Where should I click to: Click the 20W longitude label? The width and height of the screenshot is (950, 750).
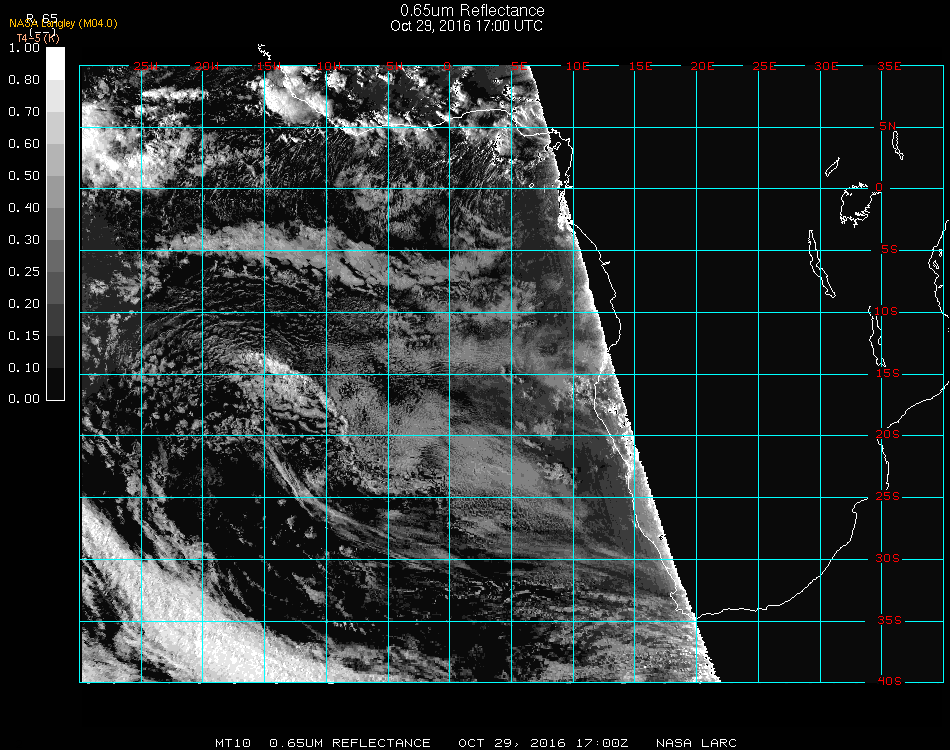207,66
